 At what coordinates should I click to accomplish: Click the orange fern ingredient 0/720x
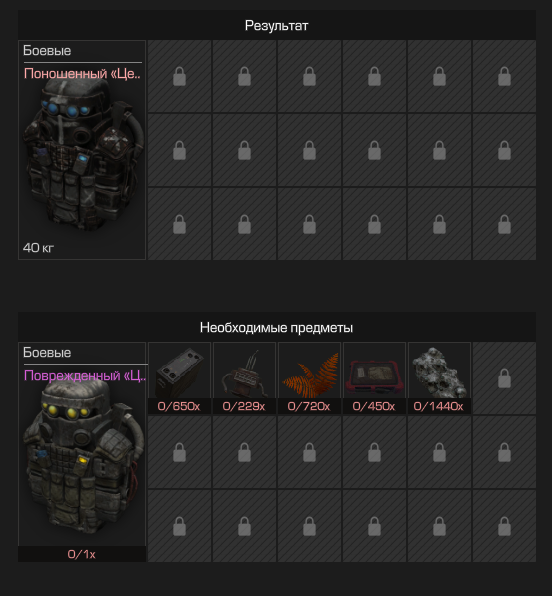click(x=309, y=378)
